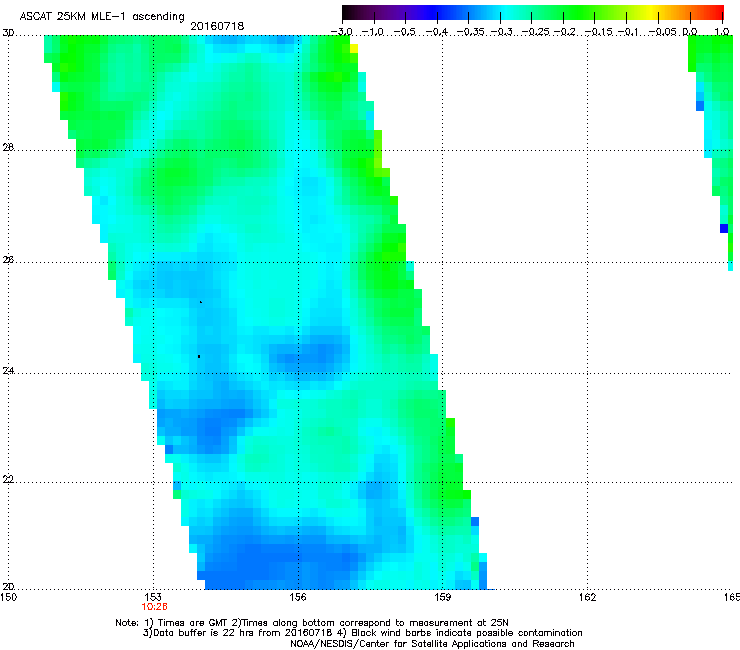Click the latitude axis label '30'
This screenshot has height=650, width=740.
pyautogui.click(x=8, y=33)
